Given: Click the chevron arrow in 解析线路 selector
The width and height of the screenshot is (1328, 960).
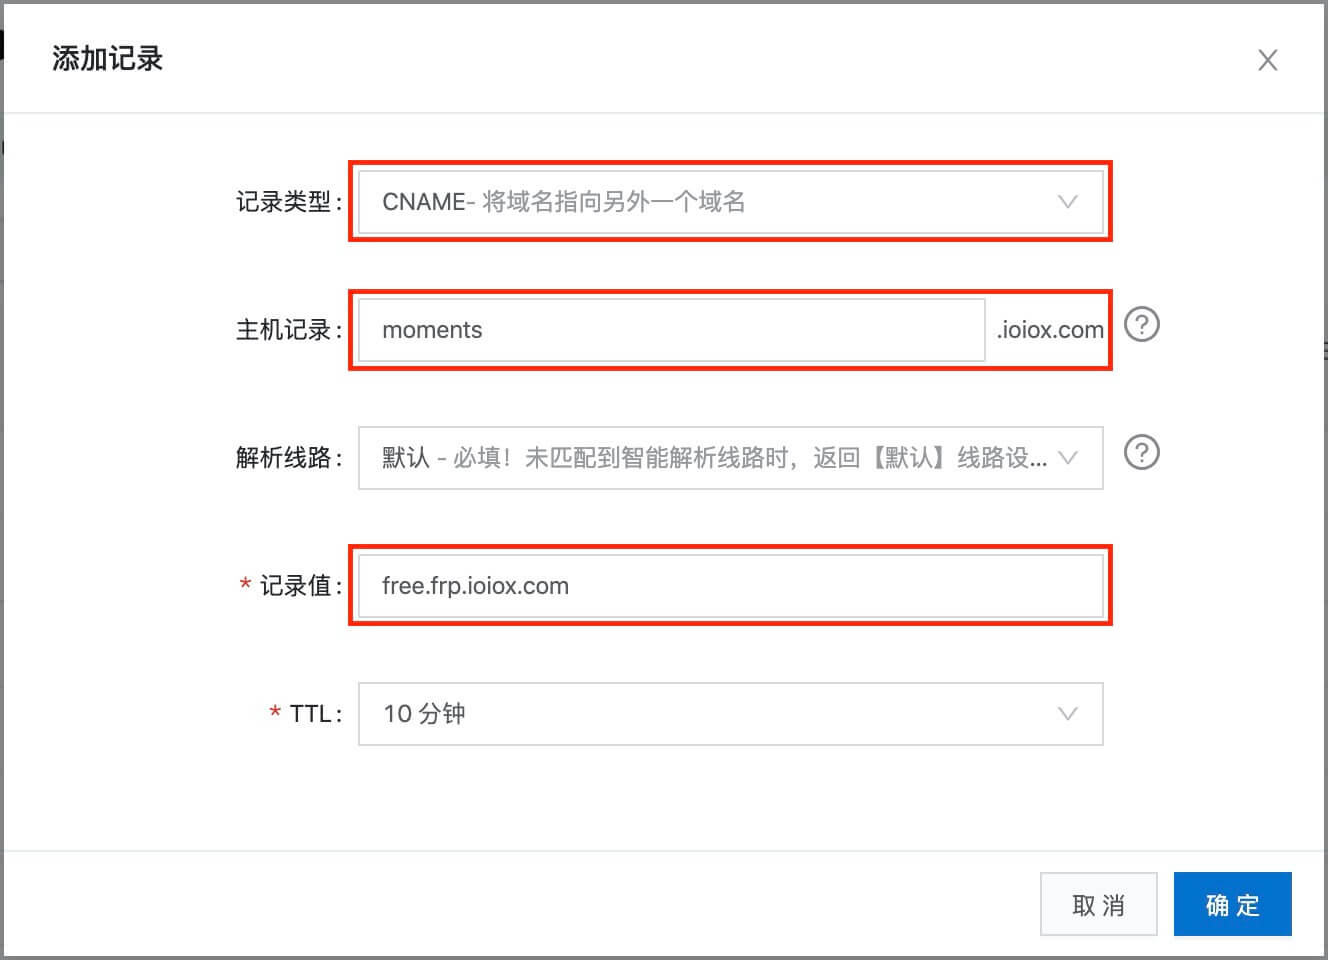Looking at the screenshot, I should tap(1067, 458).
